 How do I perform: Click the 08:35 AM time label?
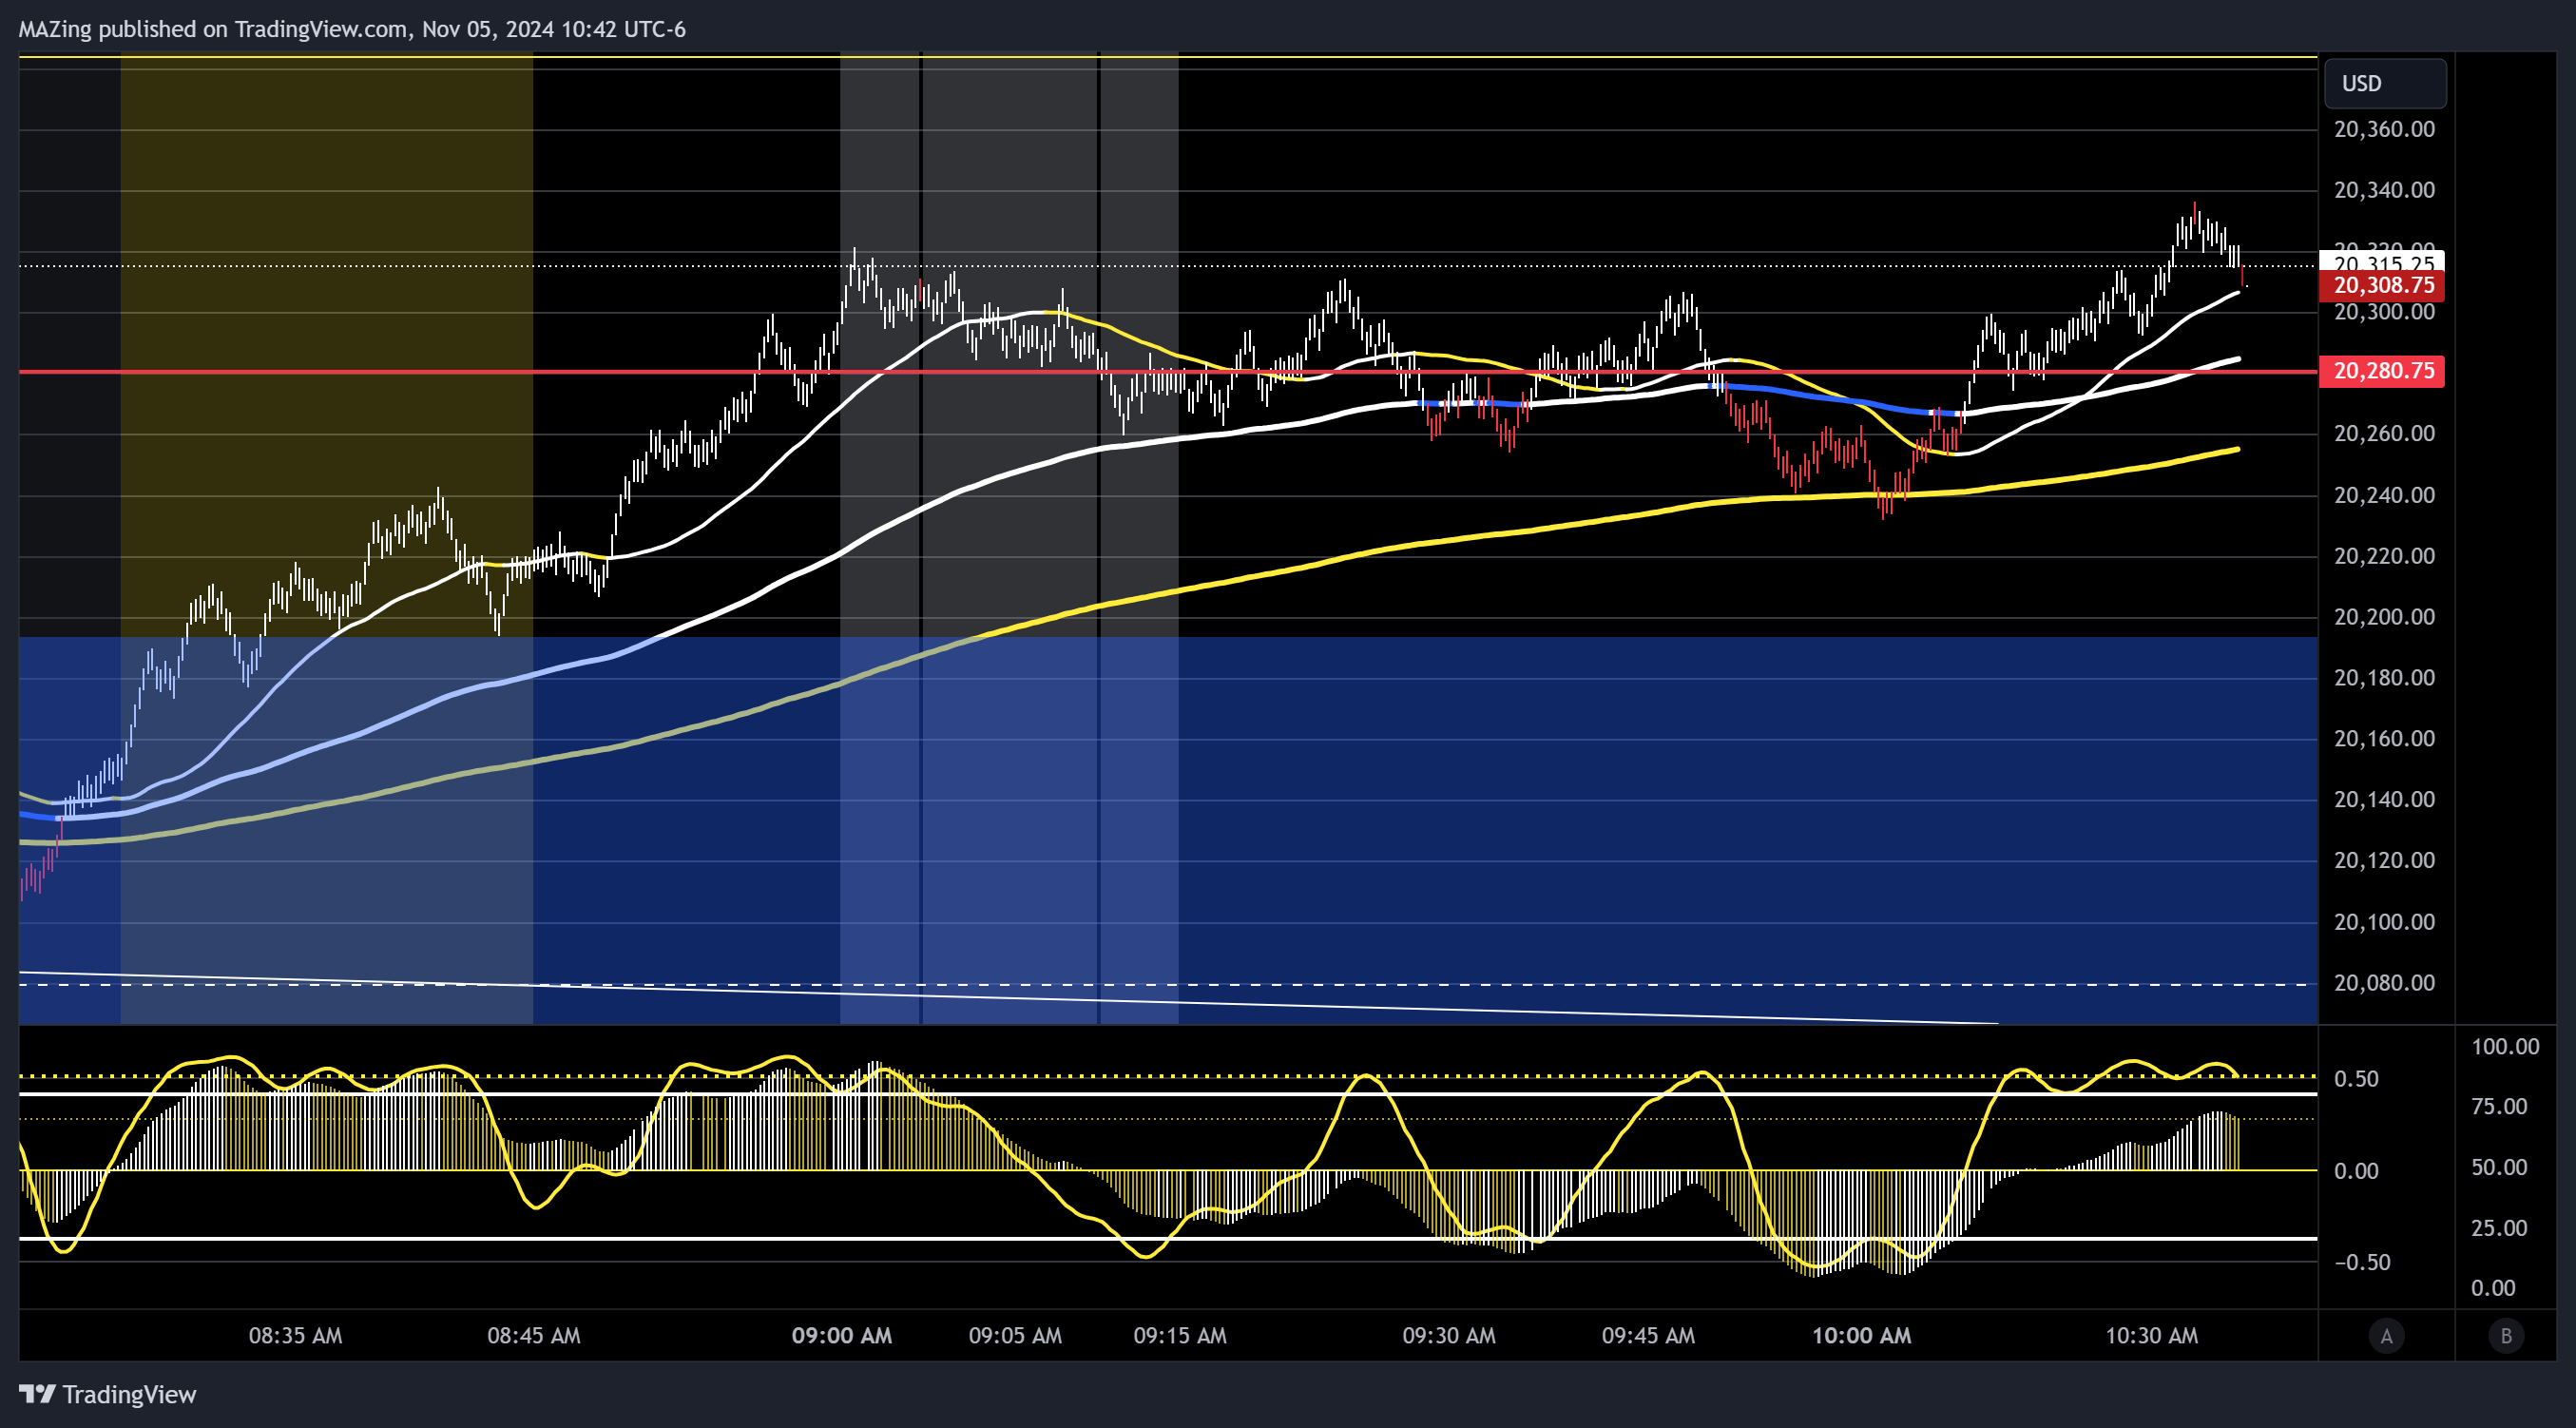[x=295, y=1336]
